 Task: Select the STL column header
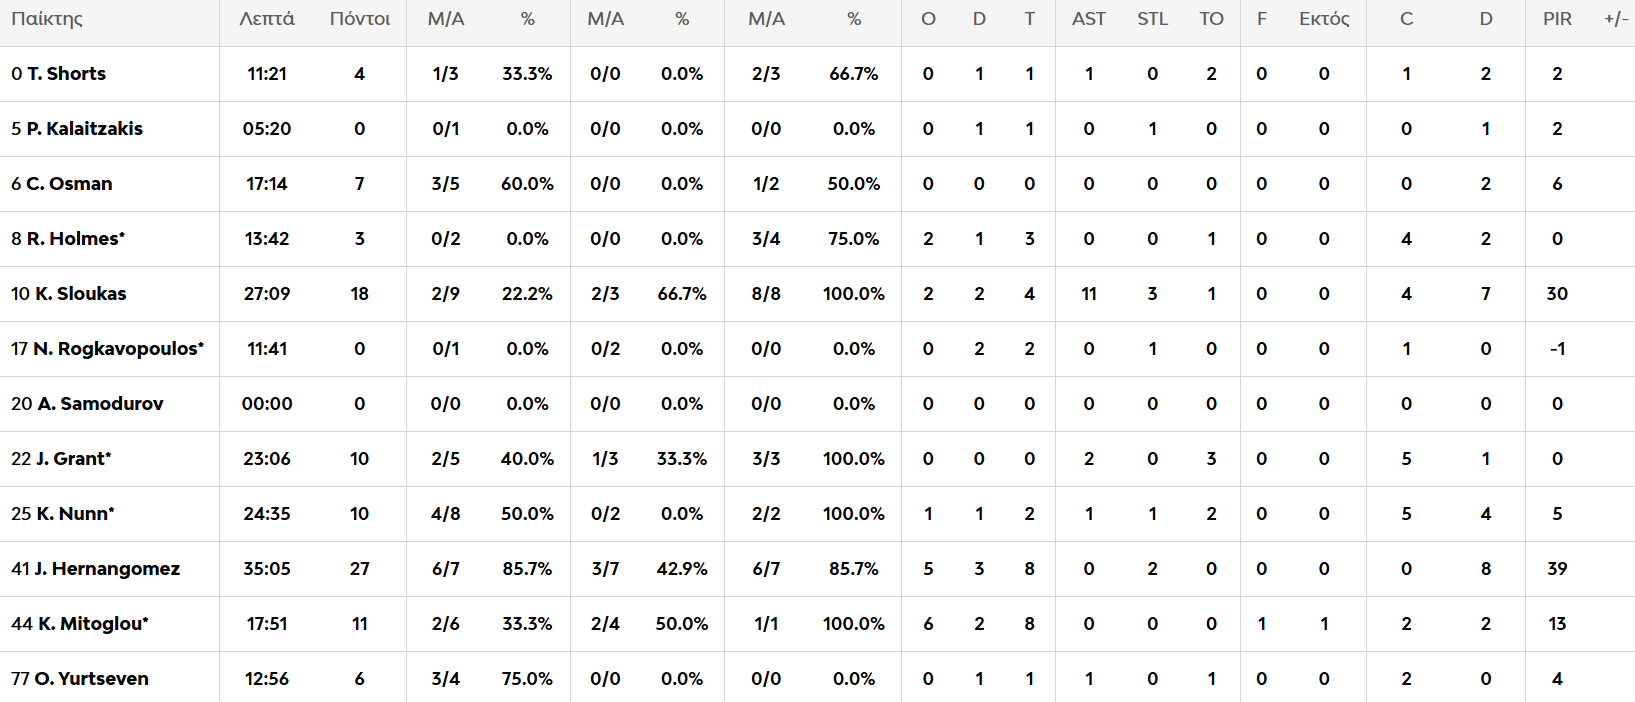click(1152, 19)
